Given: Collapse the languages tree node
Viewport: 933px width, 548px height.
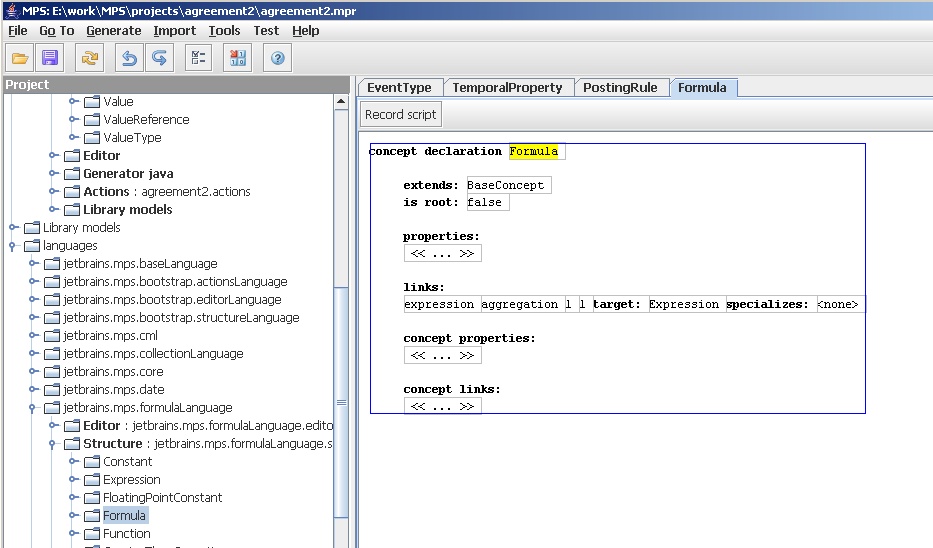Looking at the screenshot, I should point(14,246).
